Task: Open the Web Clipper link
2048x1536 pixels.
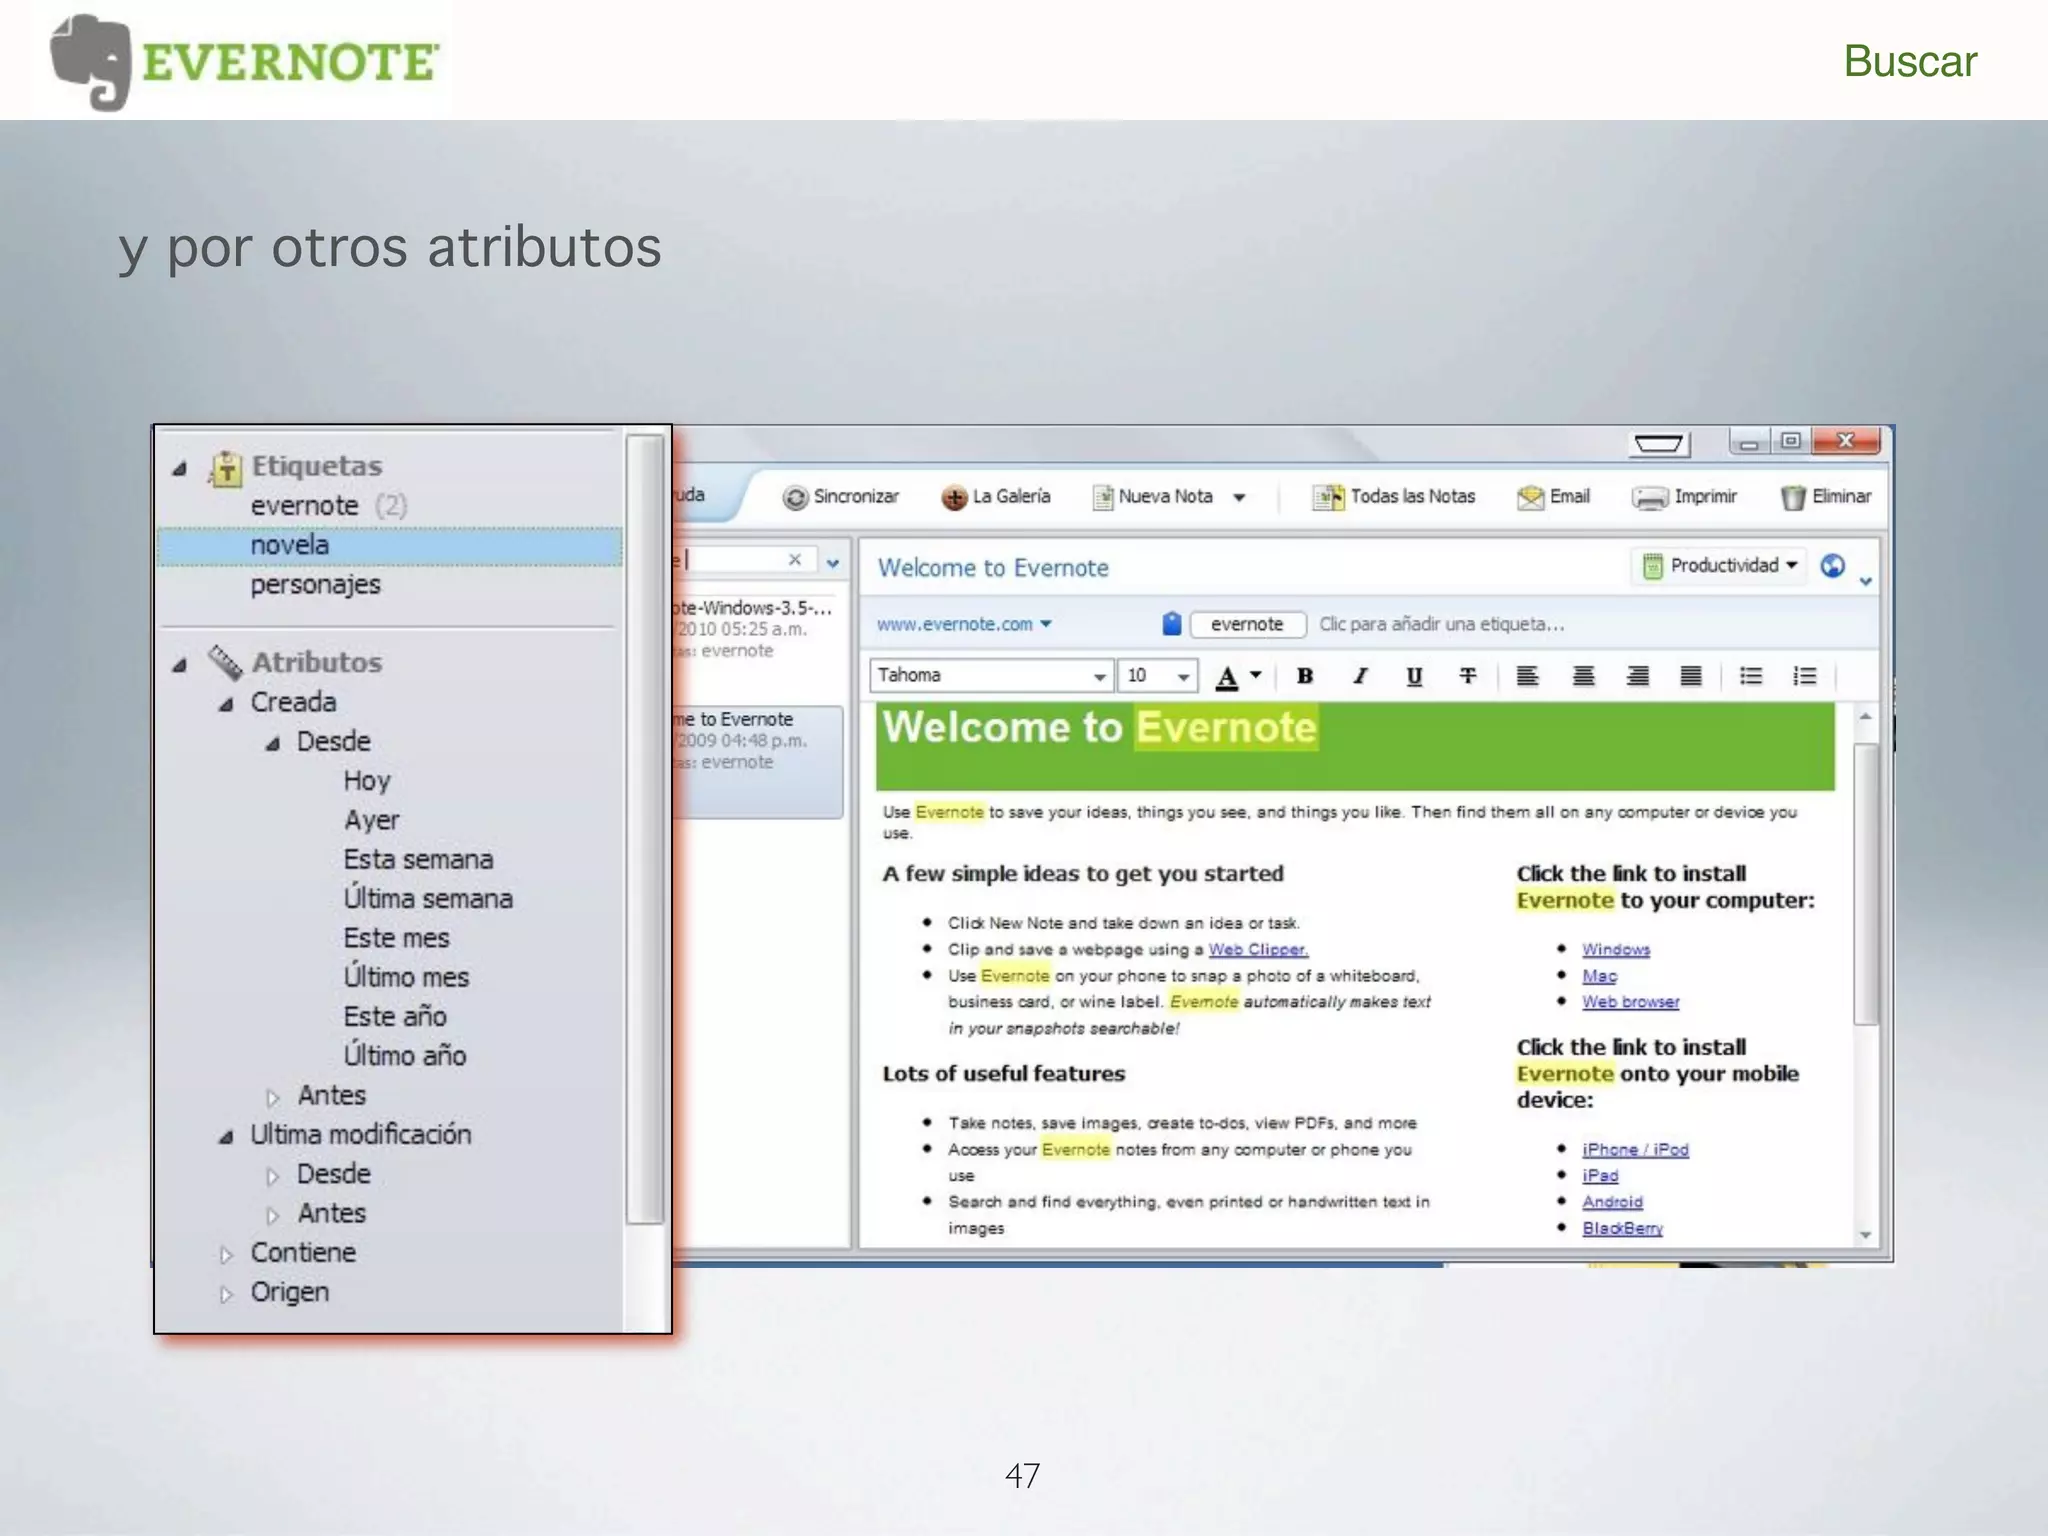Action: [1257, 950]
